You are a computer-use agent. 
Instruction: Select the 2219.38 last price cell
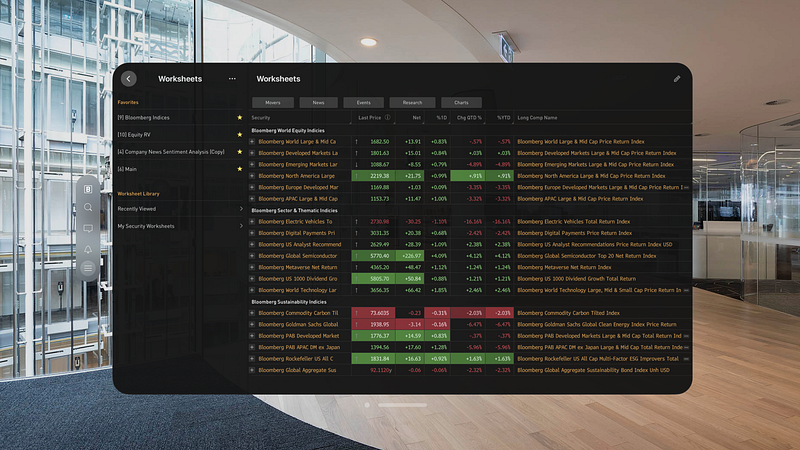(x=373, y=176)
